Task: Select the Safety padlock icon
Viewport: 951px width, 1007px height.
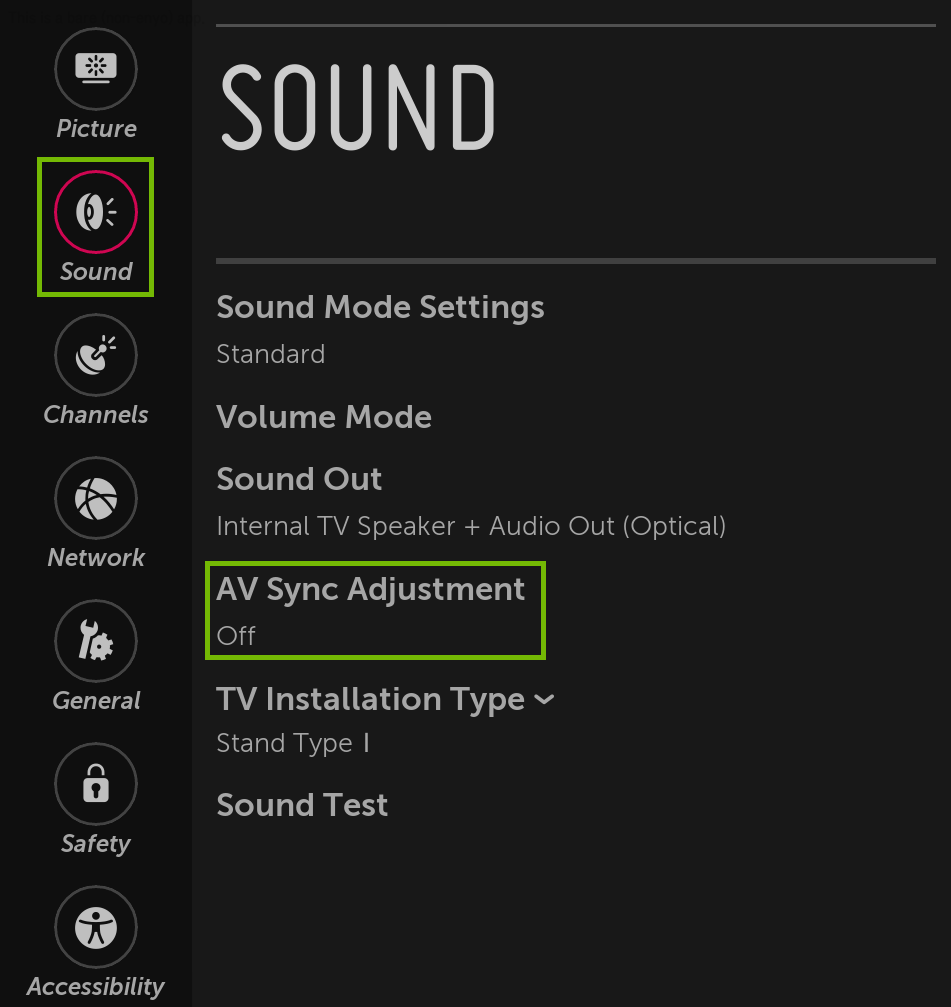Action: (x=95, y=784)
